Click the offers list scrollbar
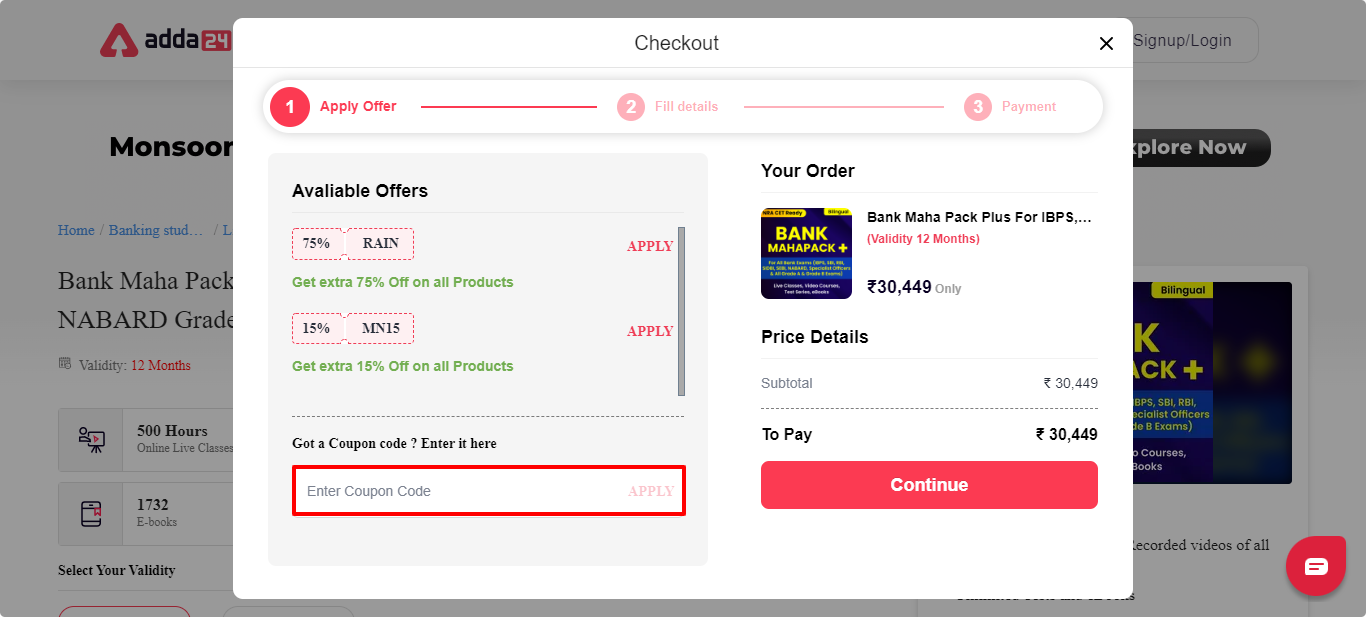1366x617 pixels. [x=682, y=311]
